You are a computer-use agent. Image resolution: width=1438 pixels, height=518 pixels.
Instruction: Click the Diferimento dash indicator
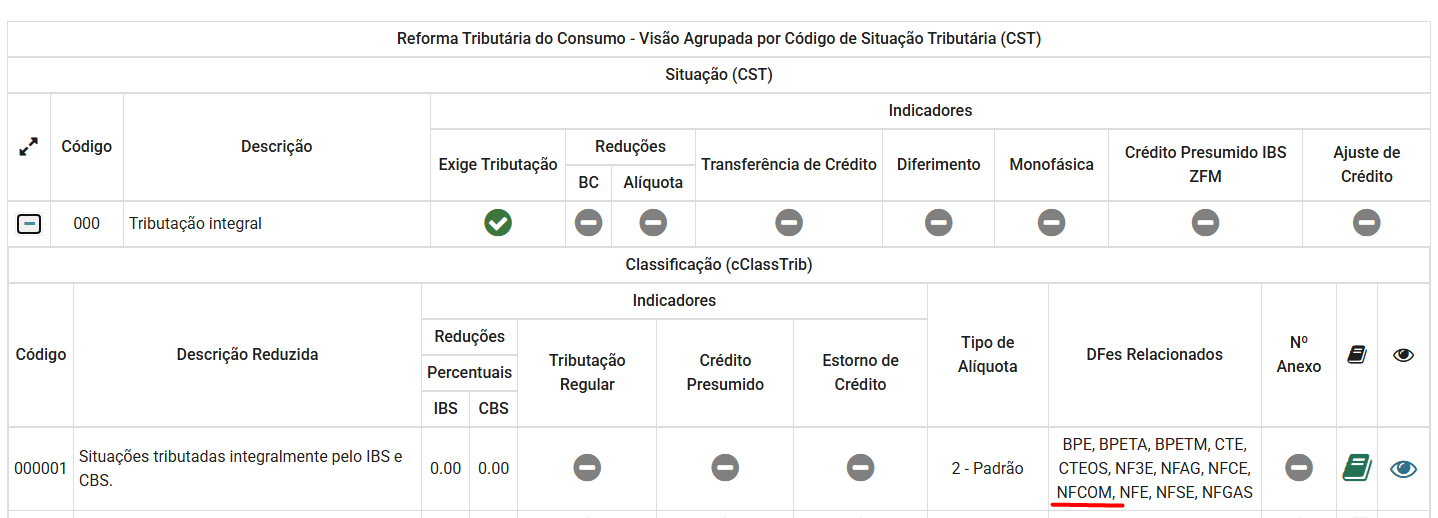click(938, 223)
